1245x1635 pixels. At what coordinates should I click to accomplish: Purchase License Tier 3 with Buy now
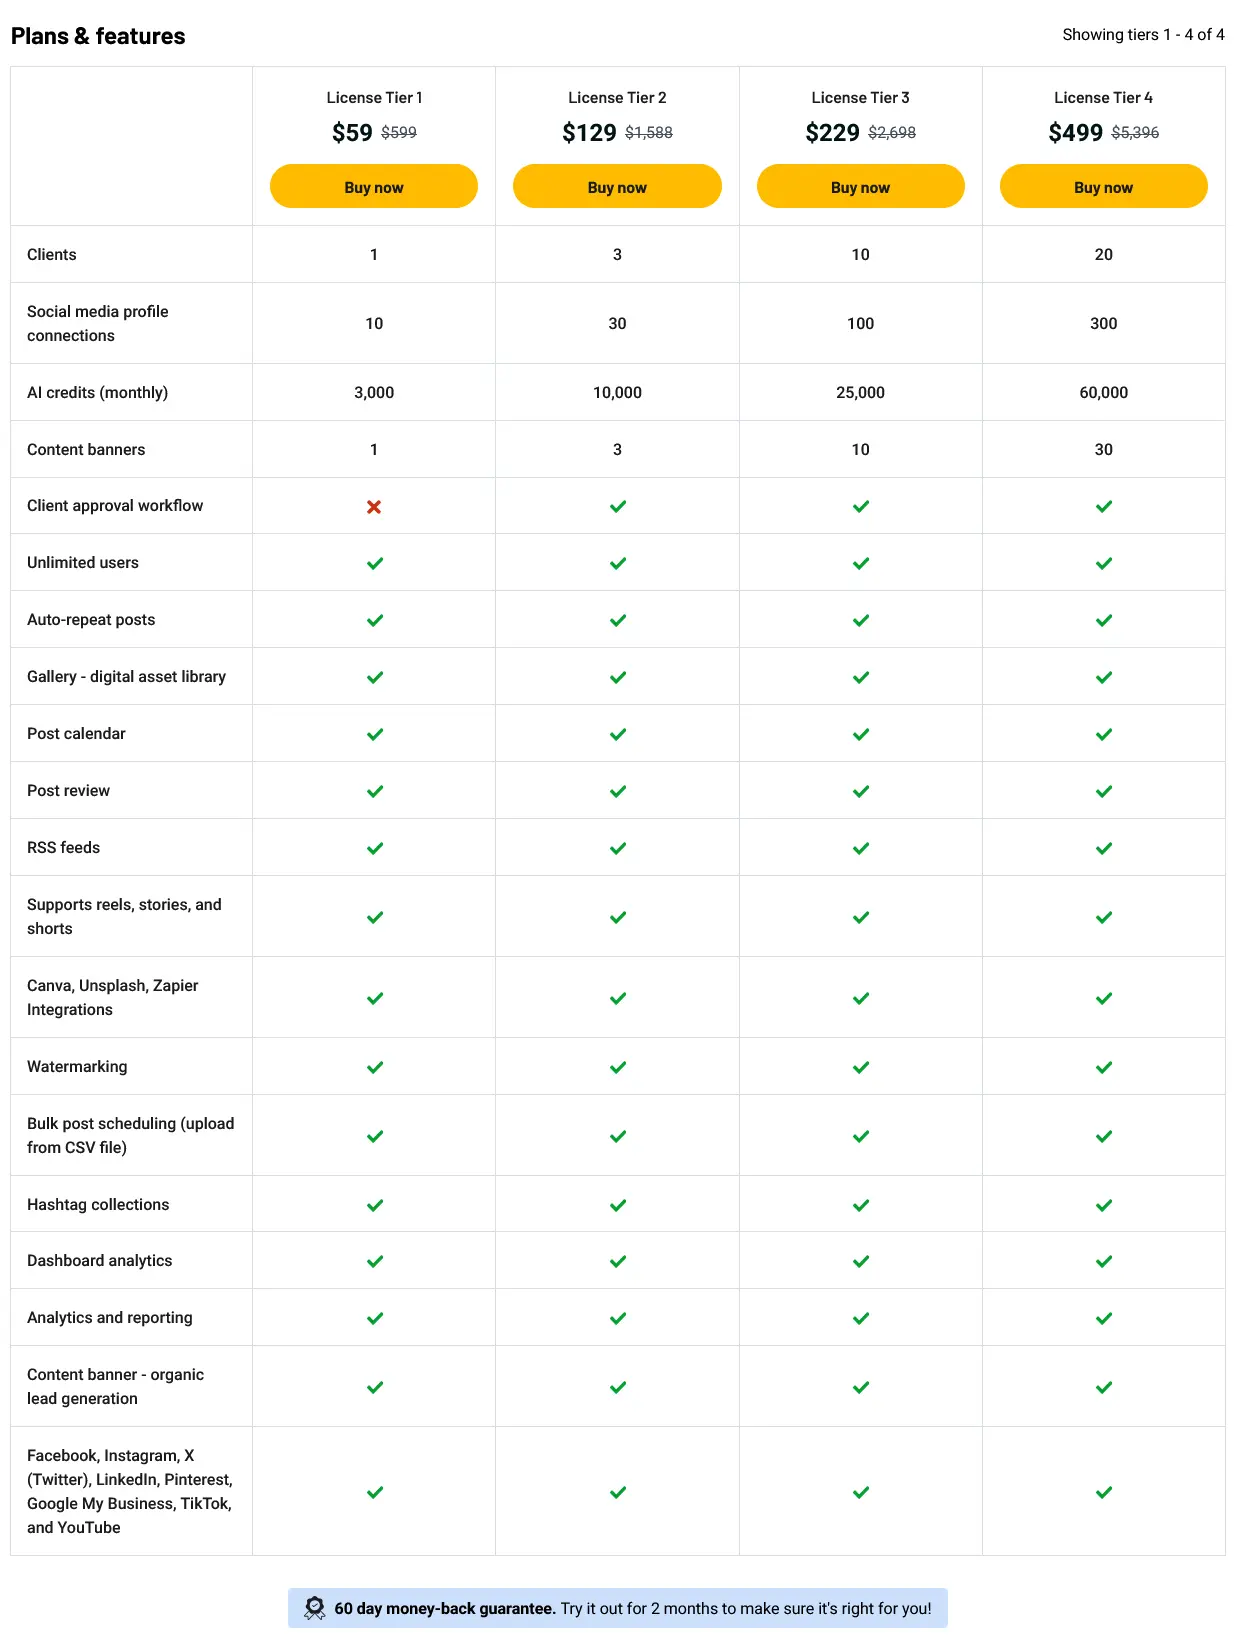860,187
